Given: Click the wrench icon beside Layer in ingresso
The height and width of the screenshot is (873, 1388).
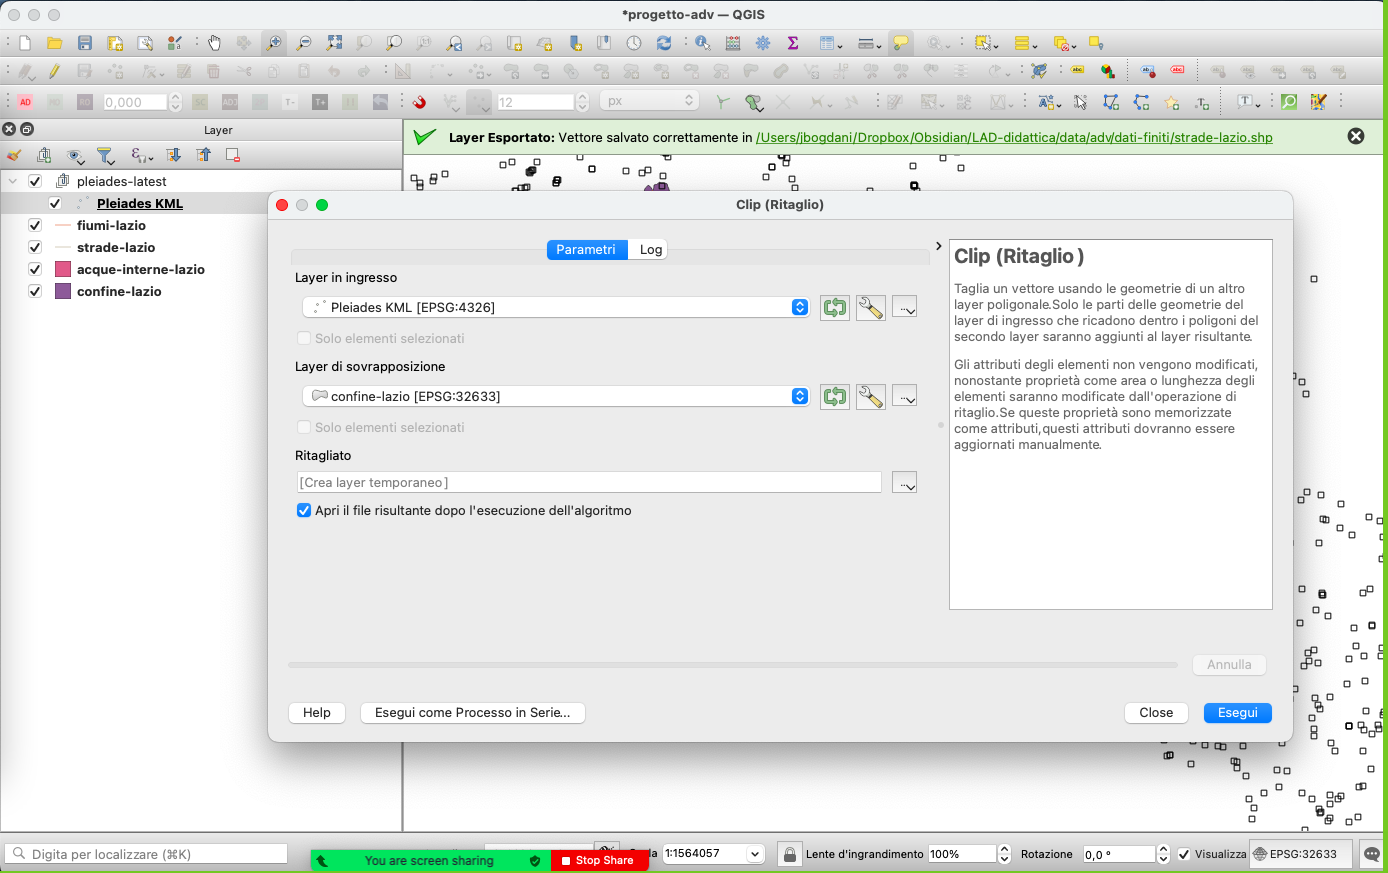Looking at the screenshot, I should pos(870,308).
